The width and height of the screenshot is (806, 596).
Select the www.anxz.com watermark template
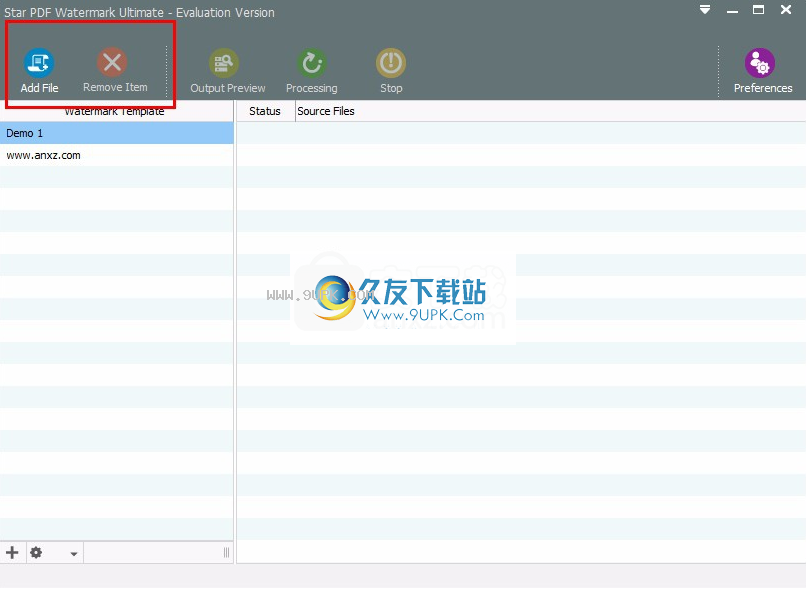(x=117, y=155)
